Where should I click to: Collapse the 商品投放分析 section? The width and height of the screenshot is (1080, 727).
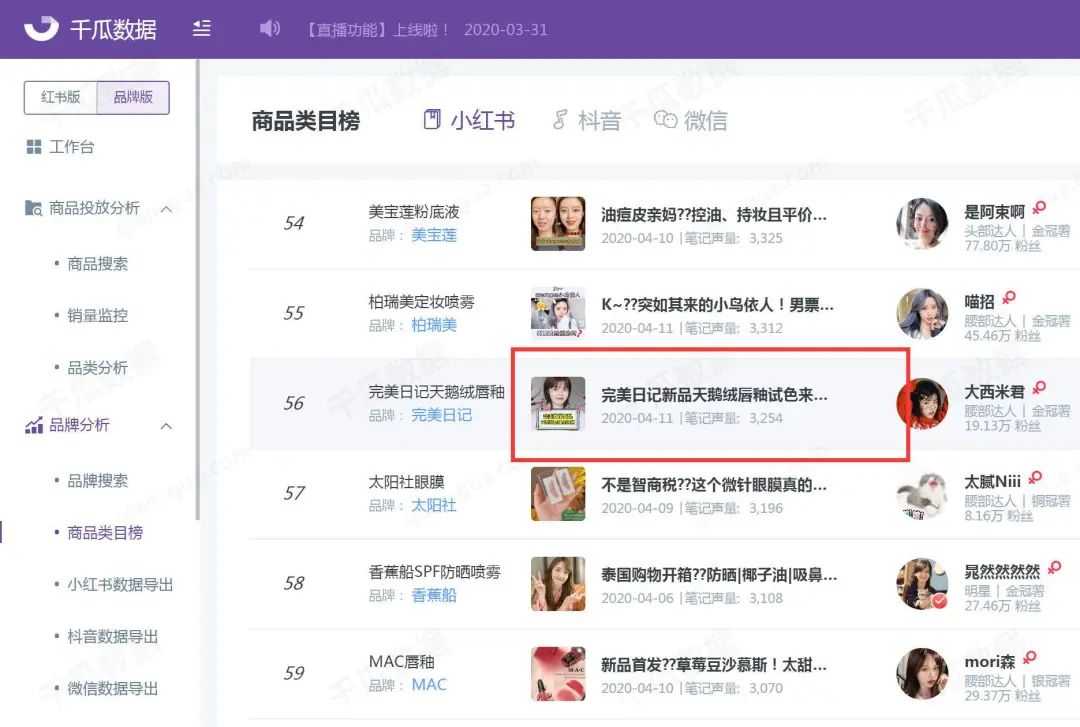[x=166, y=209]
